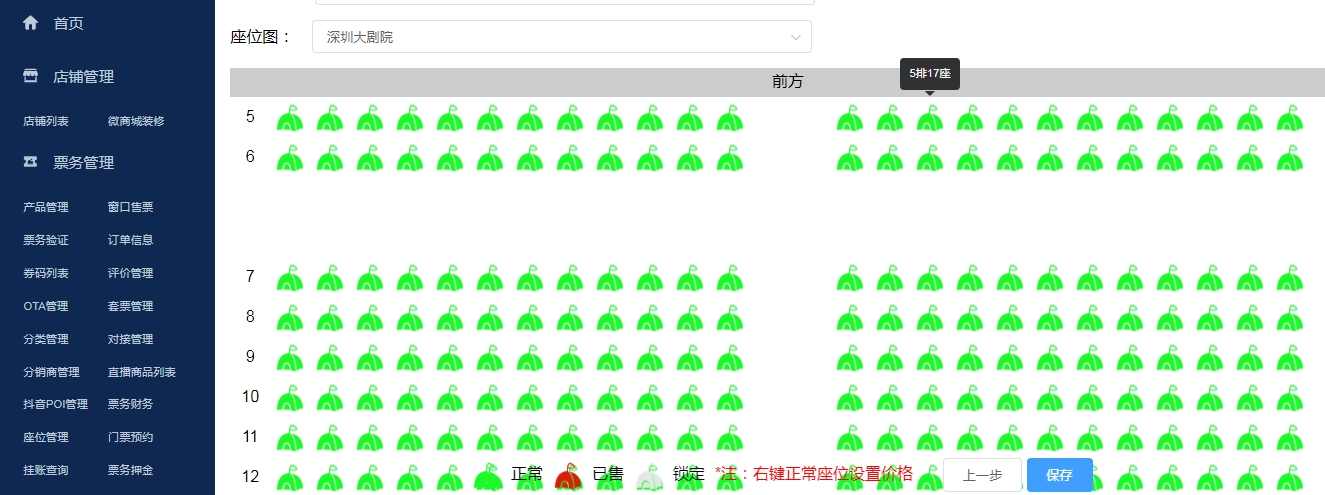Click the store icon beside 店铺管理
The width and height of the screenshot is (1325, 495).
click(x=31, y=76)
